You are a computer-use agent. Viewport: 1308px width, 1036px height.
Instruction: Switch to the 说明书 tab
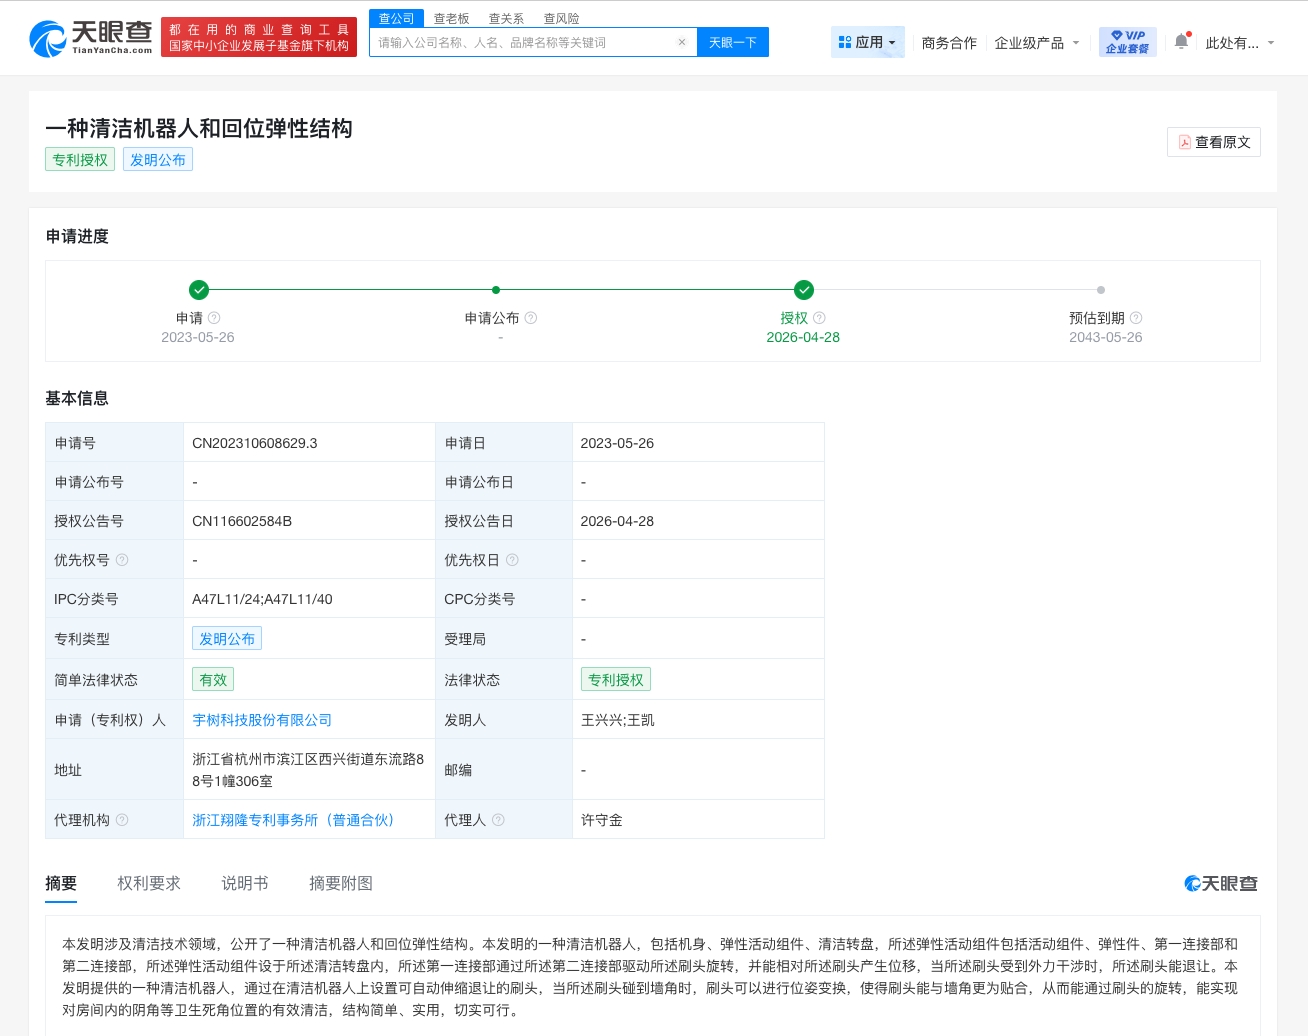click(x=245, y=883)
